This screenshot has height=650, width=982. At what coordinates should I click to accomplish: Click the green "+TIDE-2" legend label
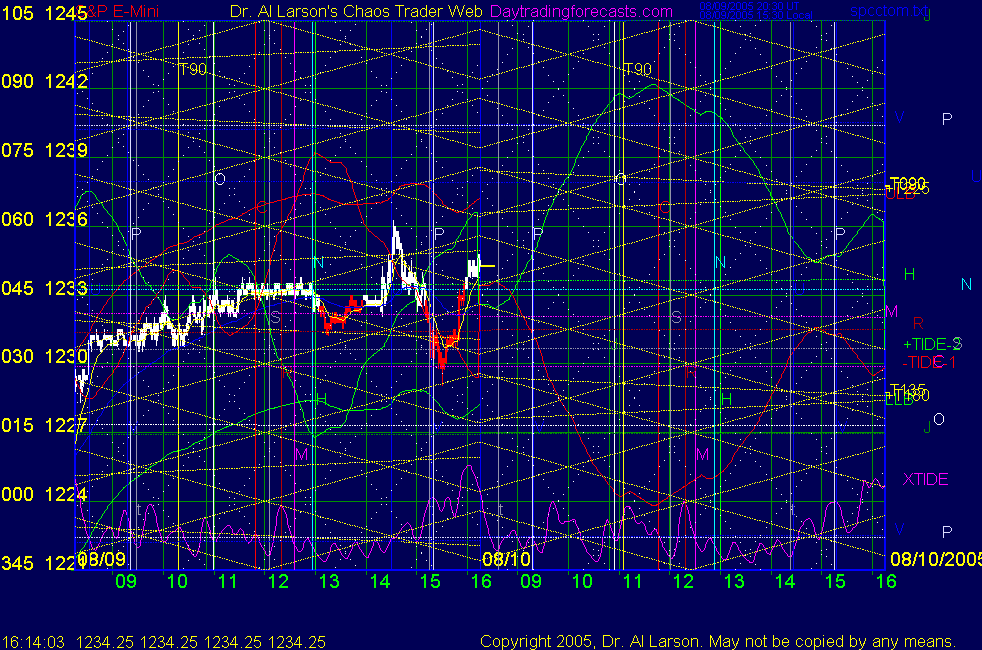932,344
